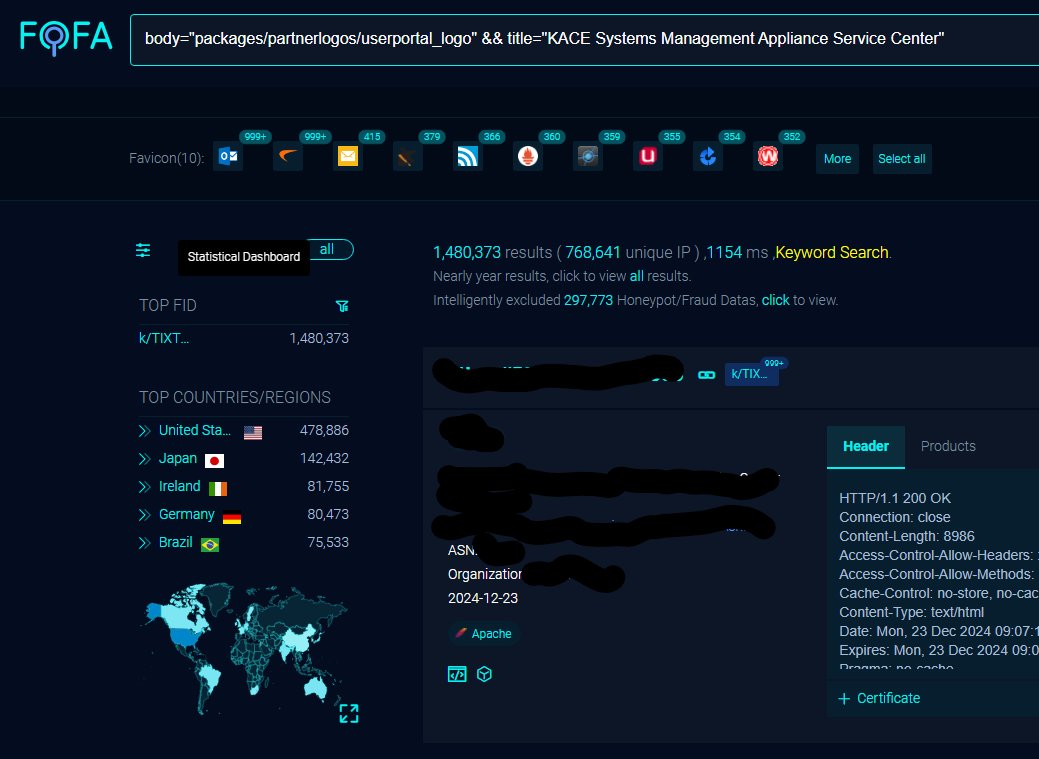
Task: Click the Apache feather tag
Action: [484, 634]
